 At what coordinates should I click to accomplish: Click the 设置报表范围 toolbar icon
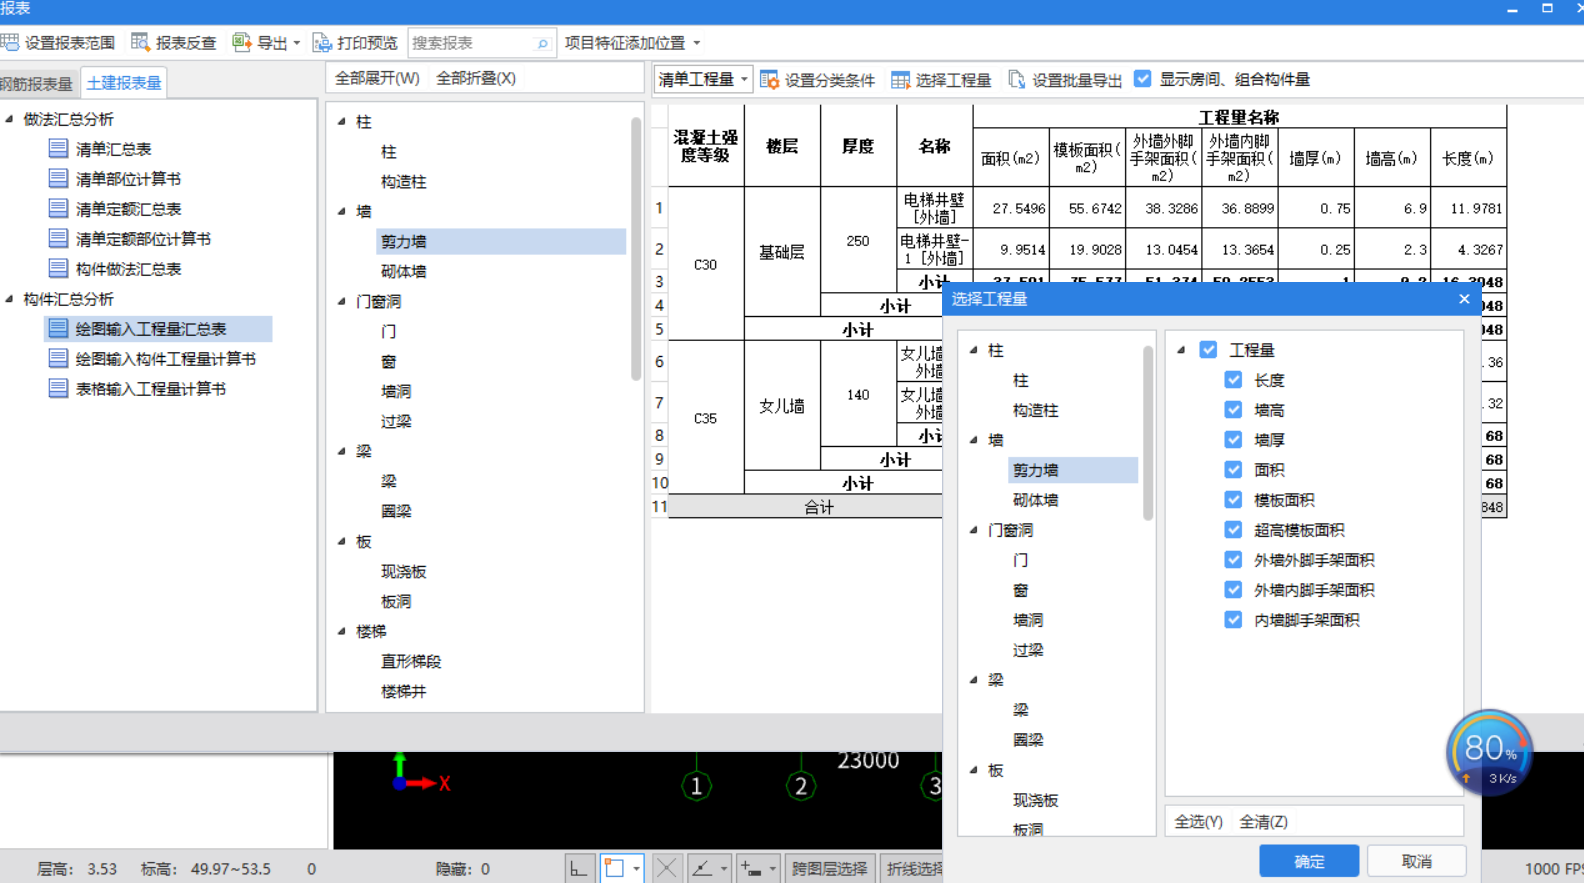(10, 43)
